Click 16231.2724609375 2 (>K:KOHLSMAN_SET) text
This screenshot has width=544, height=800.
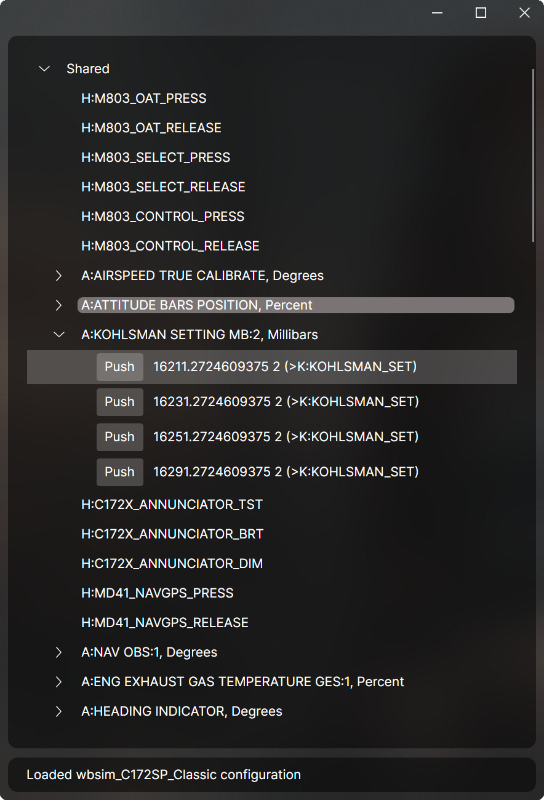pyautogui.click(x=286, y=402)
